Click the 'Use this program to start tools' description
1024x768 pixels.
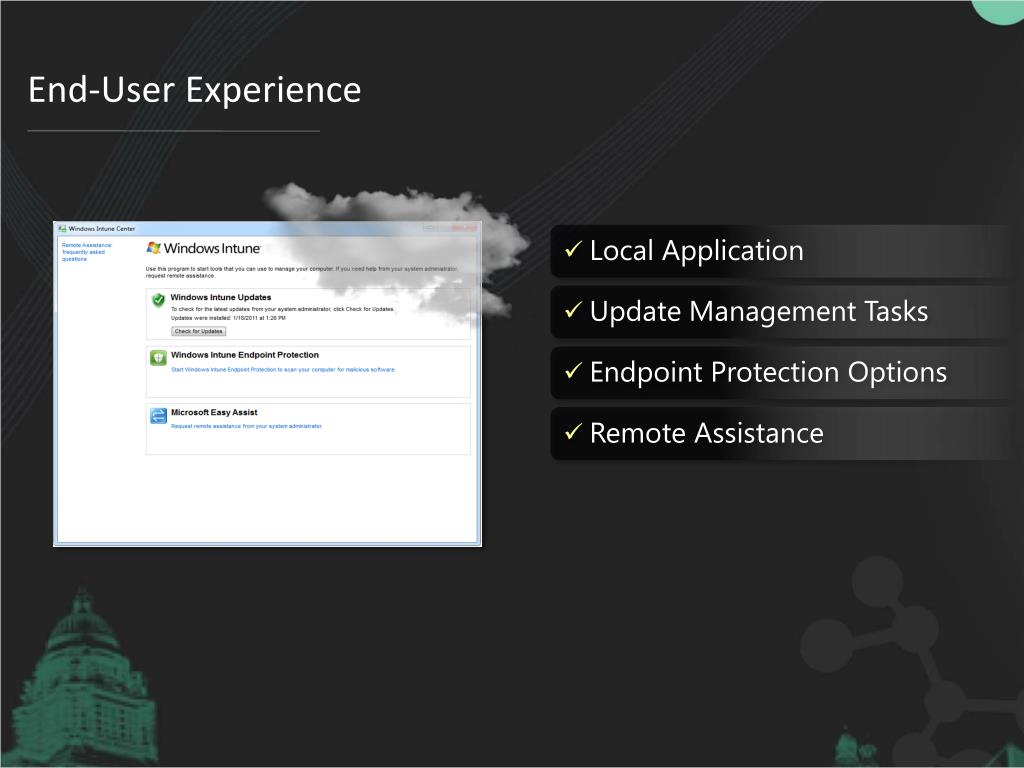(301, 272)
